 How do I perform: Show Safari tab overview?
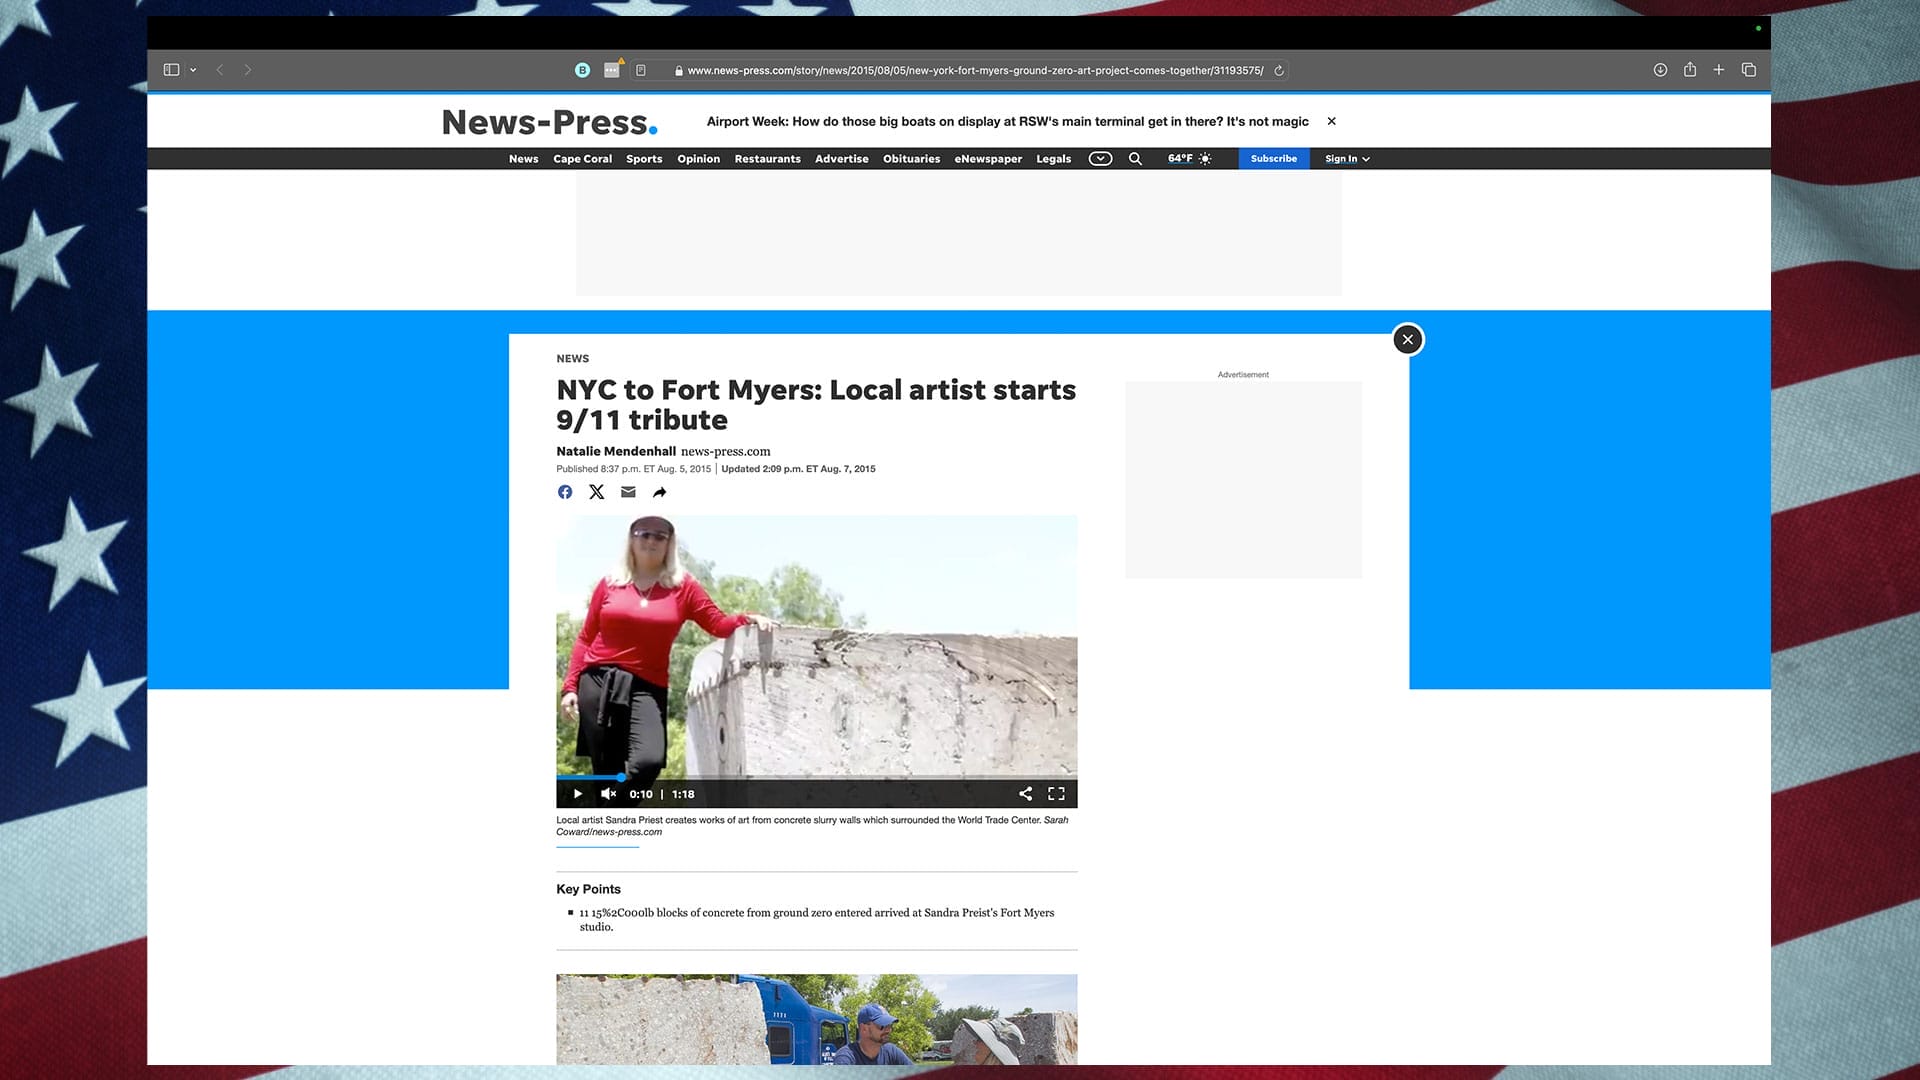pyautogui.click(x=1748, y=70)
